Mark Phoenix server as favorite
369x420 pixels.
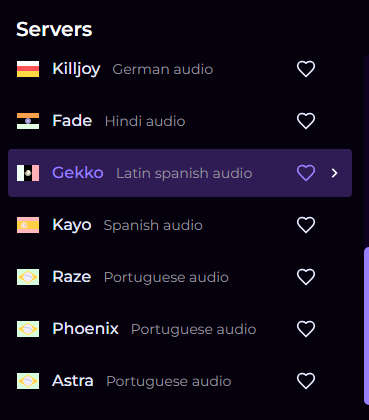coord(306,329)
